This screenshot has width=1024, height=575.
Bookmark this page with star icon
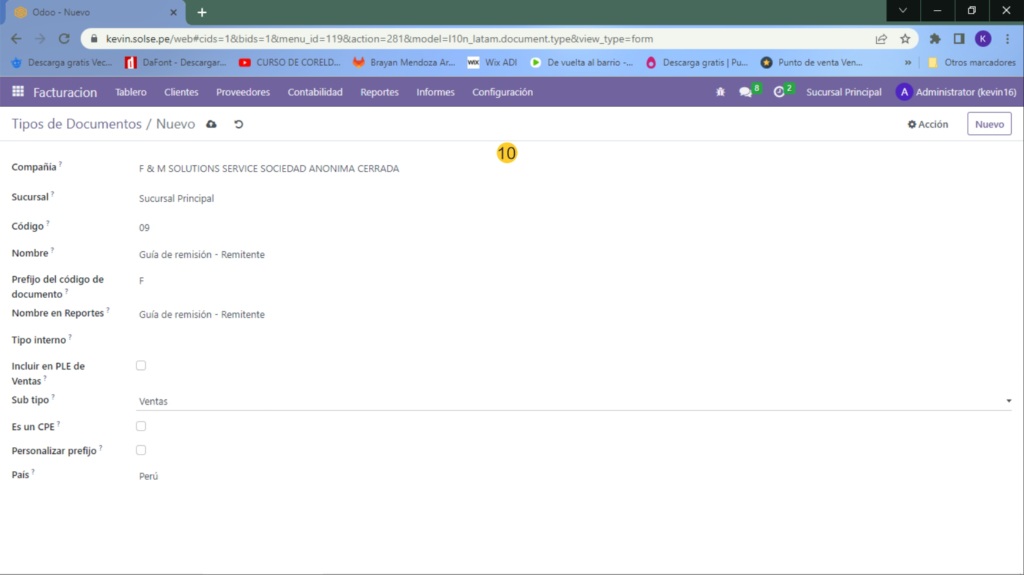pyautogui.click(x=905, y=39)
